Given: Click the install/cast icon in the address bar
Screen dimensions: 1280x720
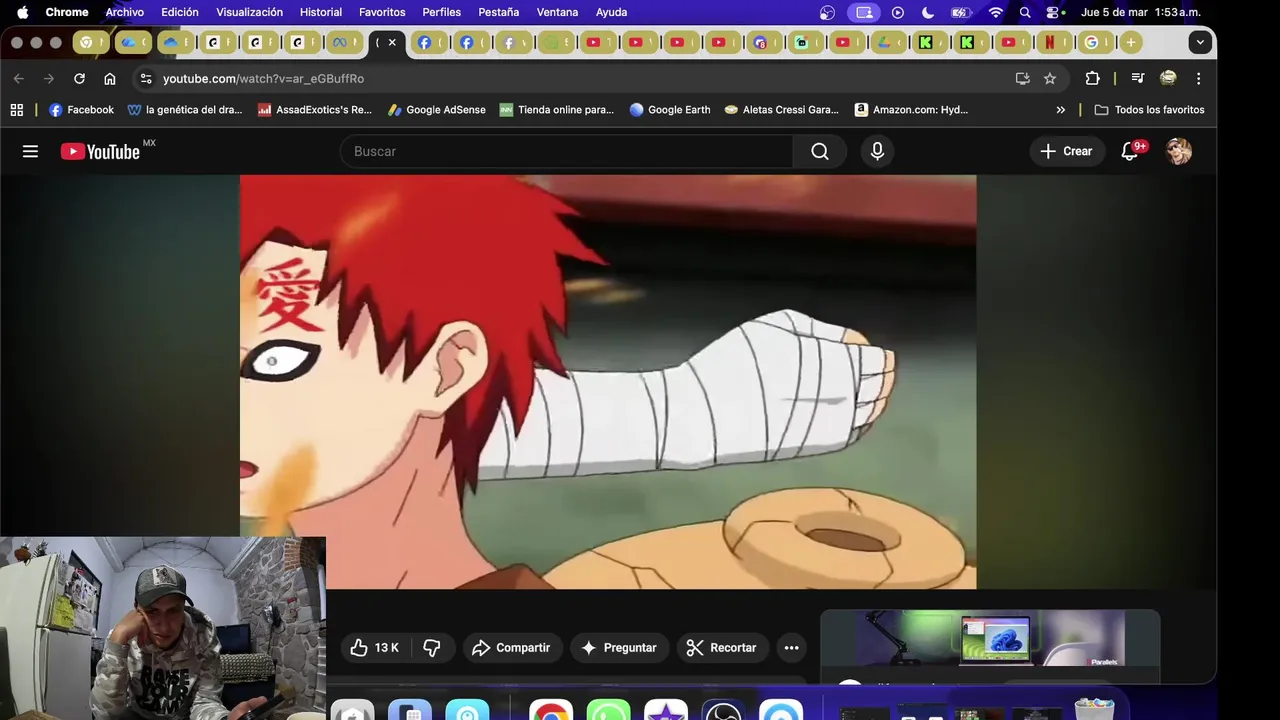Looking at the screenshot, I should click(1022, 78).
